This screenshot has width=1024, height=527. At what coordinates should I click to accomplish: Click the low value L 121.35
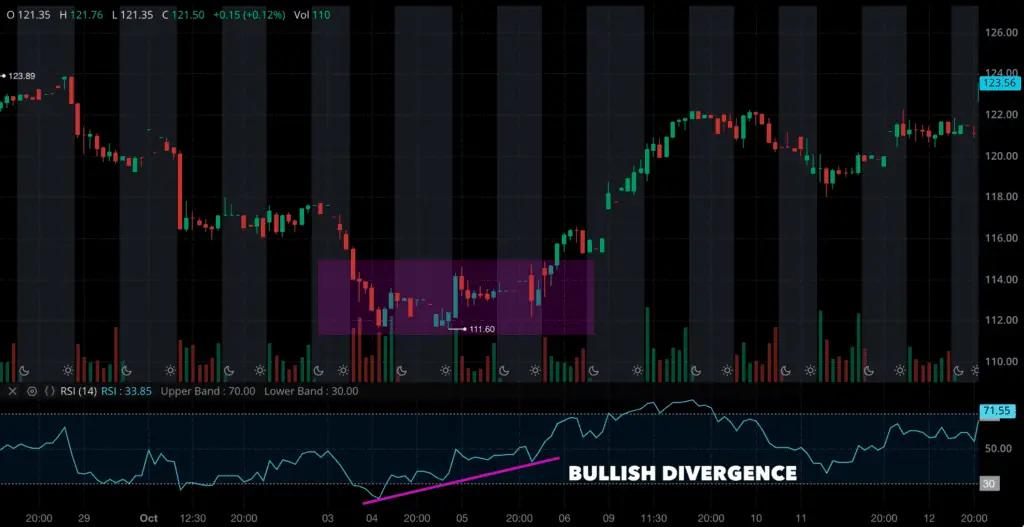(135, 14)
